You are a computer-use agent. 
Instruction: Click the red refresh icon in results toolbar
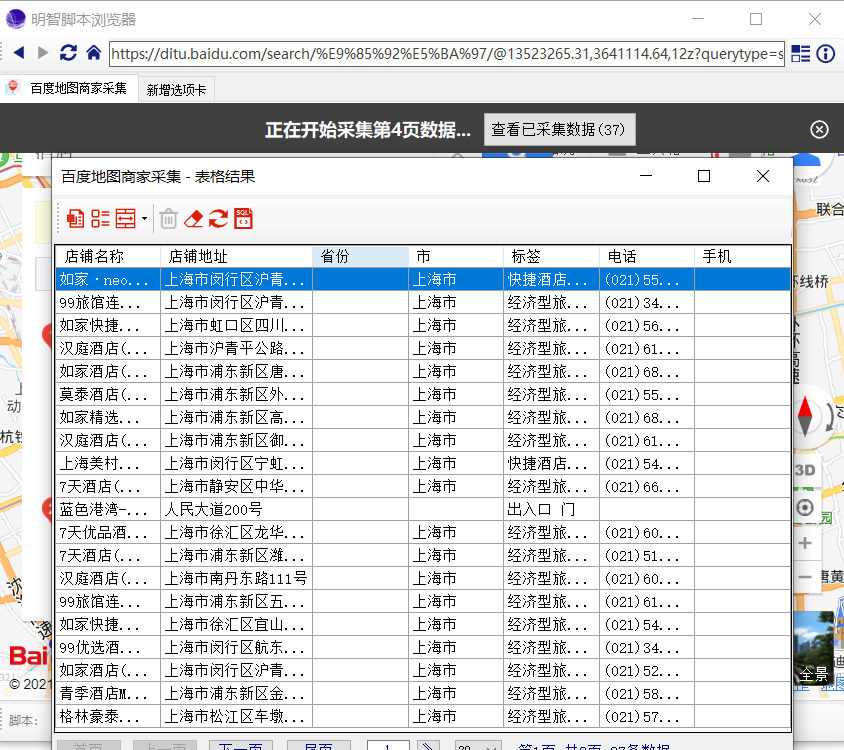click(219, 219)
